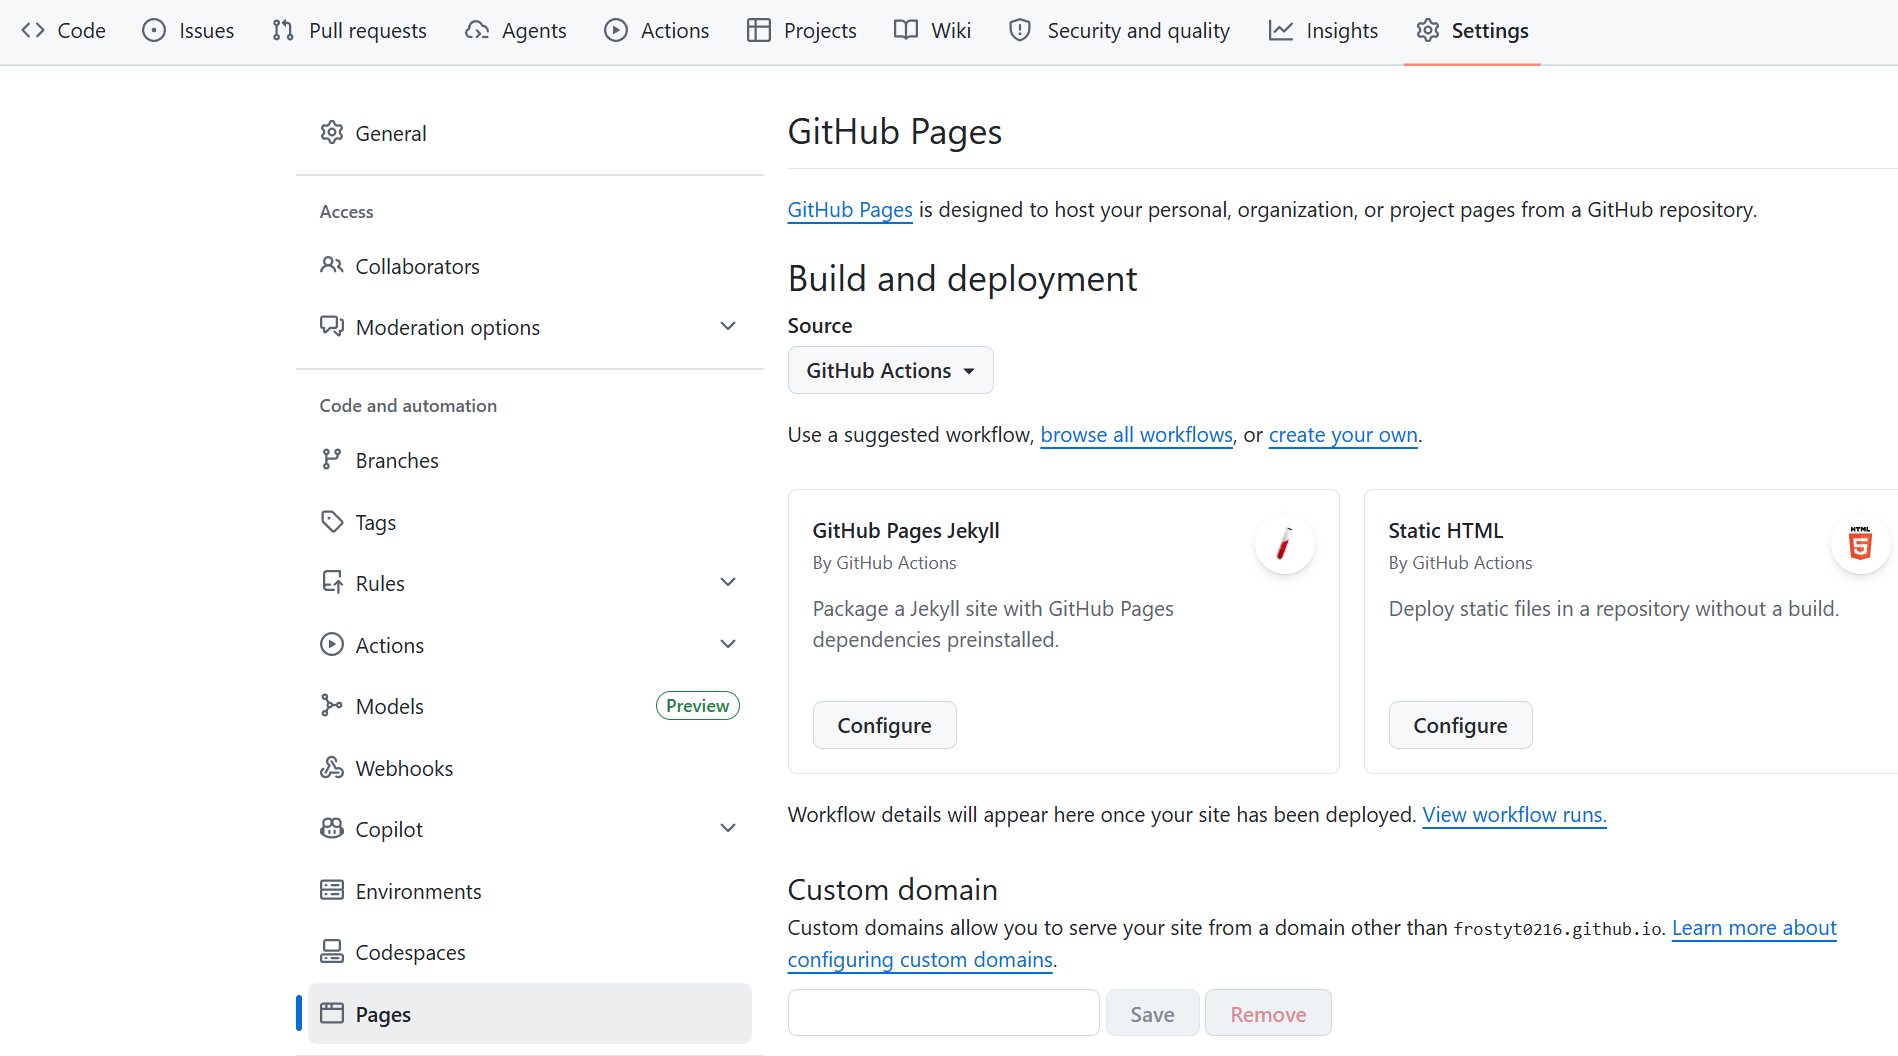1898x1056 pixels.
Task: Click the Pages browser icon in sidebar
Action: (x=332, y=1013)
